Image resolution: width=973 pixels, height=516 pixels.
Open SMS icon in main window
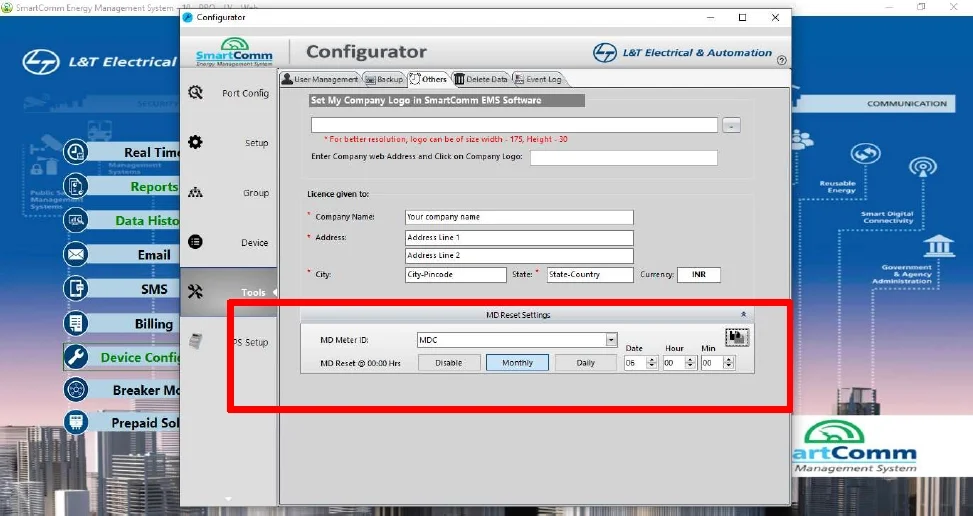tap(76, 288)
